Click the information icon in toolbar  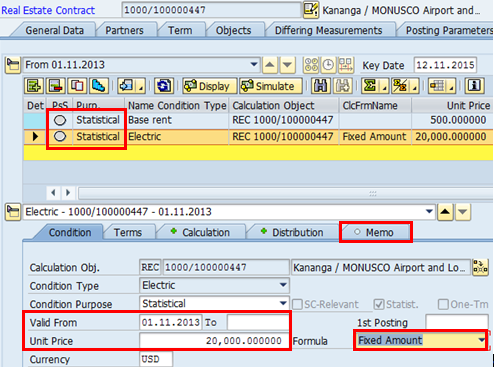pos(474,86)
